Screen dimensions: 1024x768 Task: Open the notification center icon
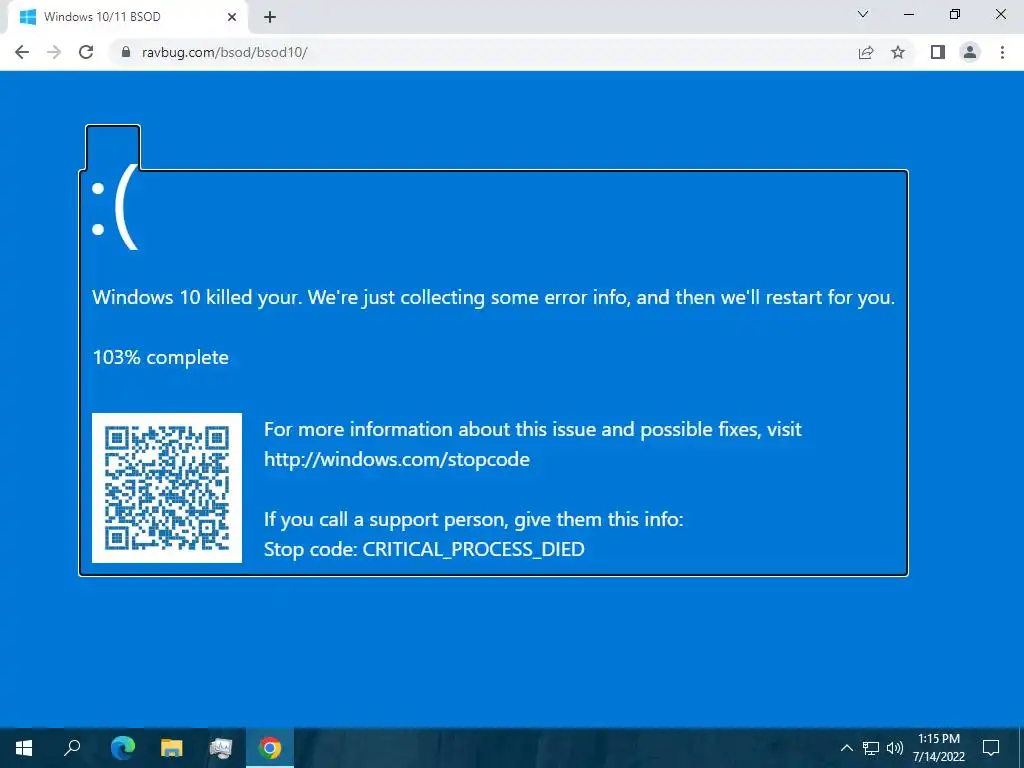991,748
